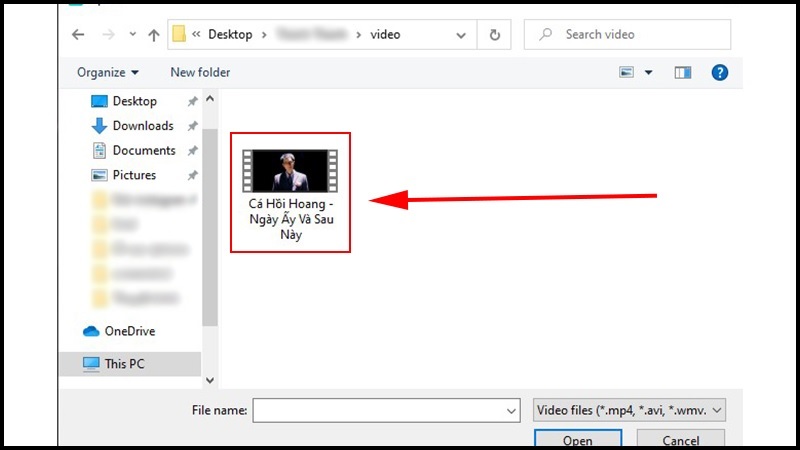Image resolution: width=800 pixels, height=450 pixels.
Task: Open the recent locations chevron
Action: pos(133,35)
